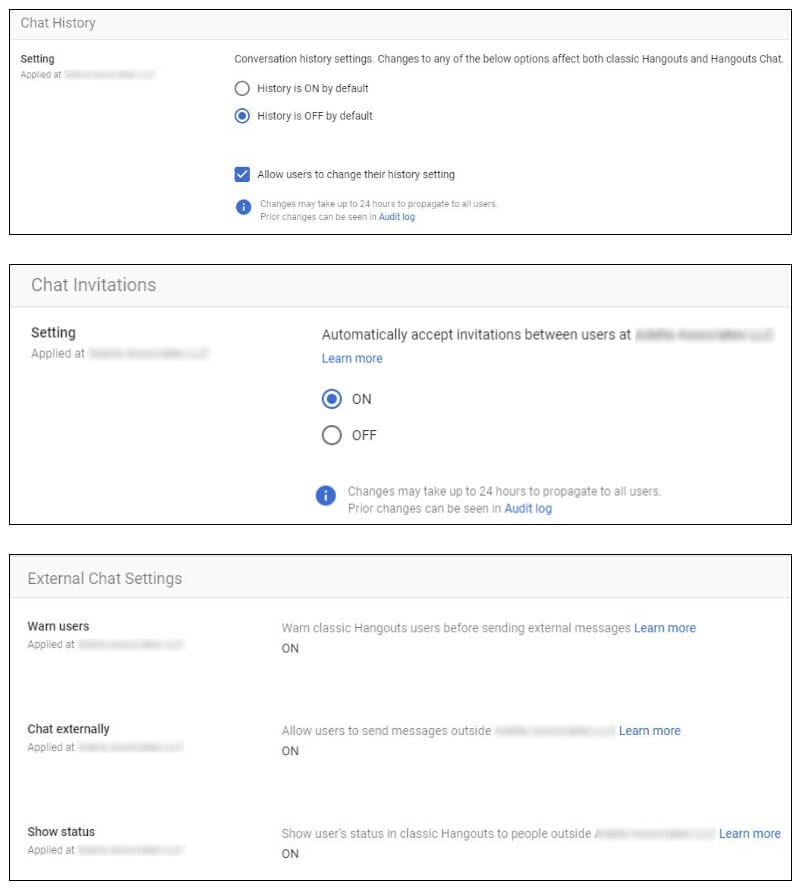
Task: Select OFF for automatic invitation acceptance
Action: tap(331, 435)
